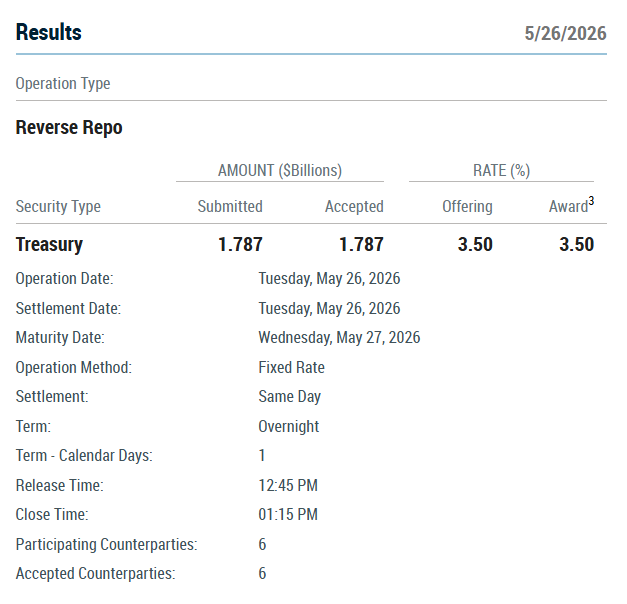Click the RATE (%) column group header
This screenshot has width=627, height=604.
[501, 170]
